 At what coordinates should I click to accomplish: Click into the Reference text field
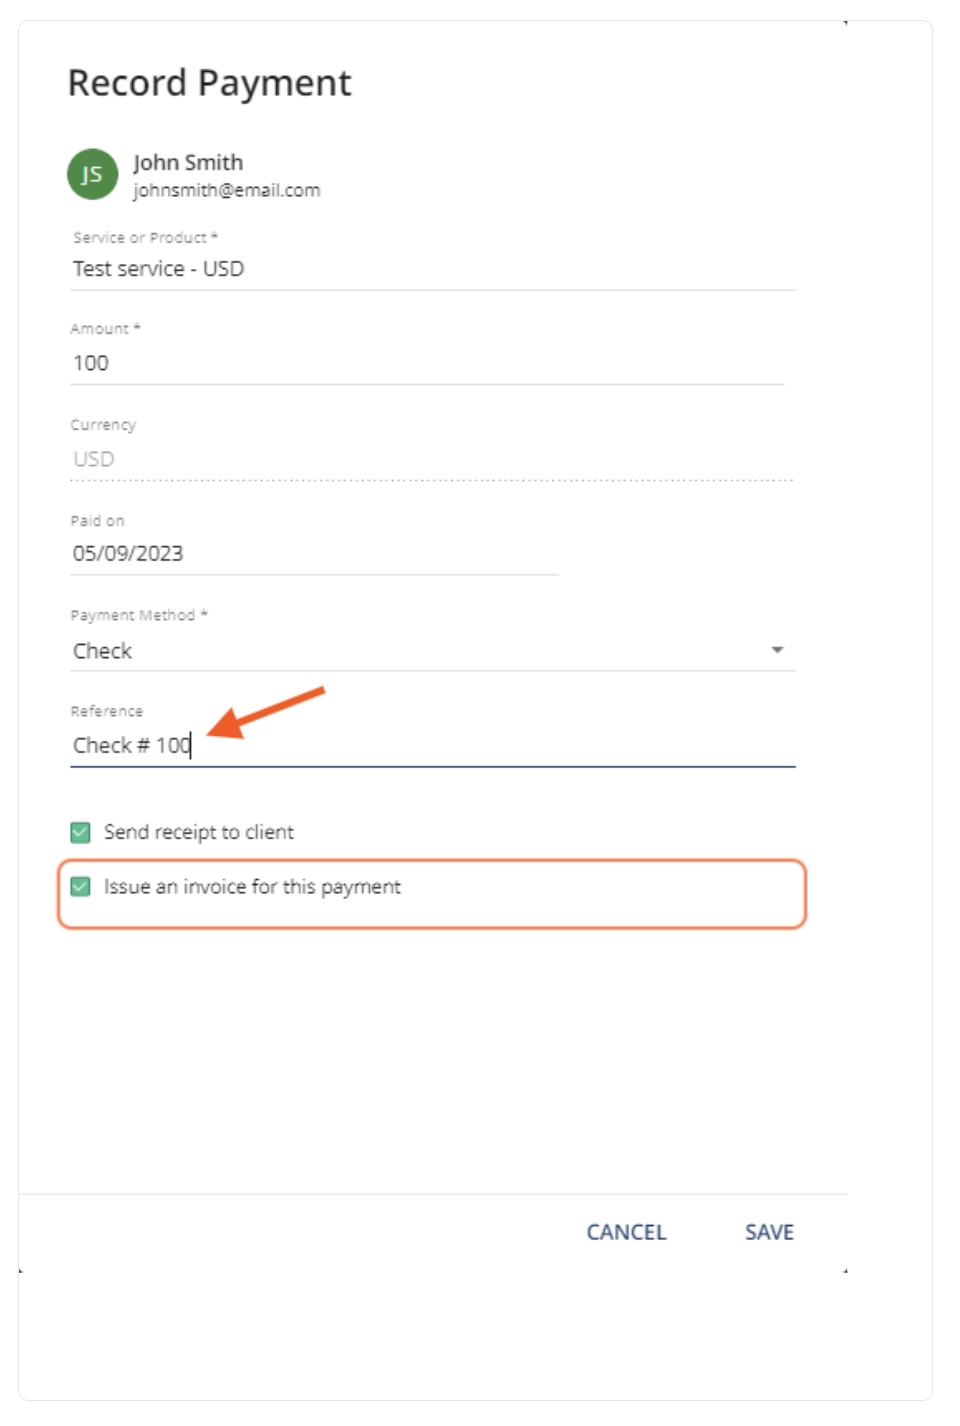click(433, 745)
